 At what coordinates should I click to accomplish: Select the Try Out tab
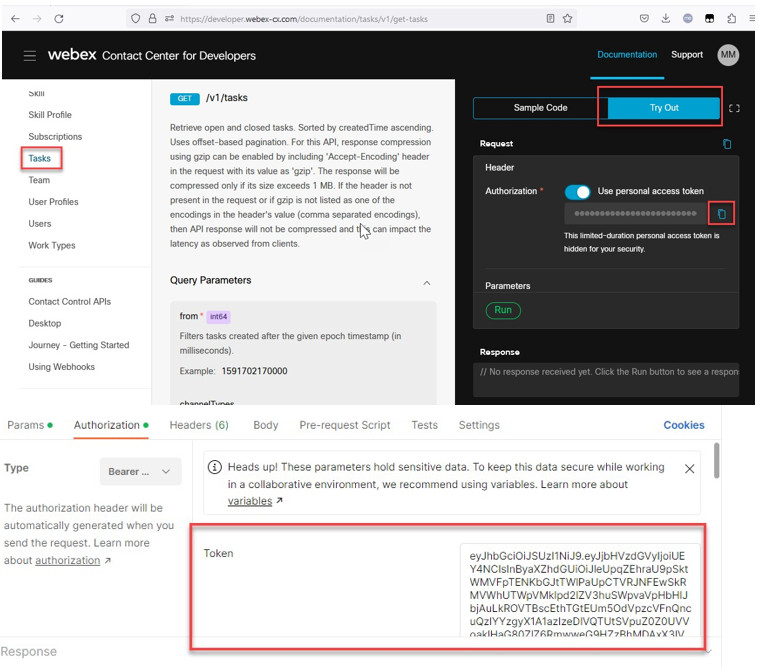click(x=664, y=108)
